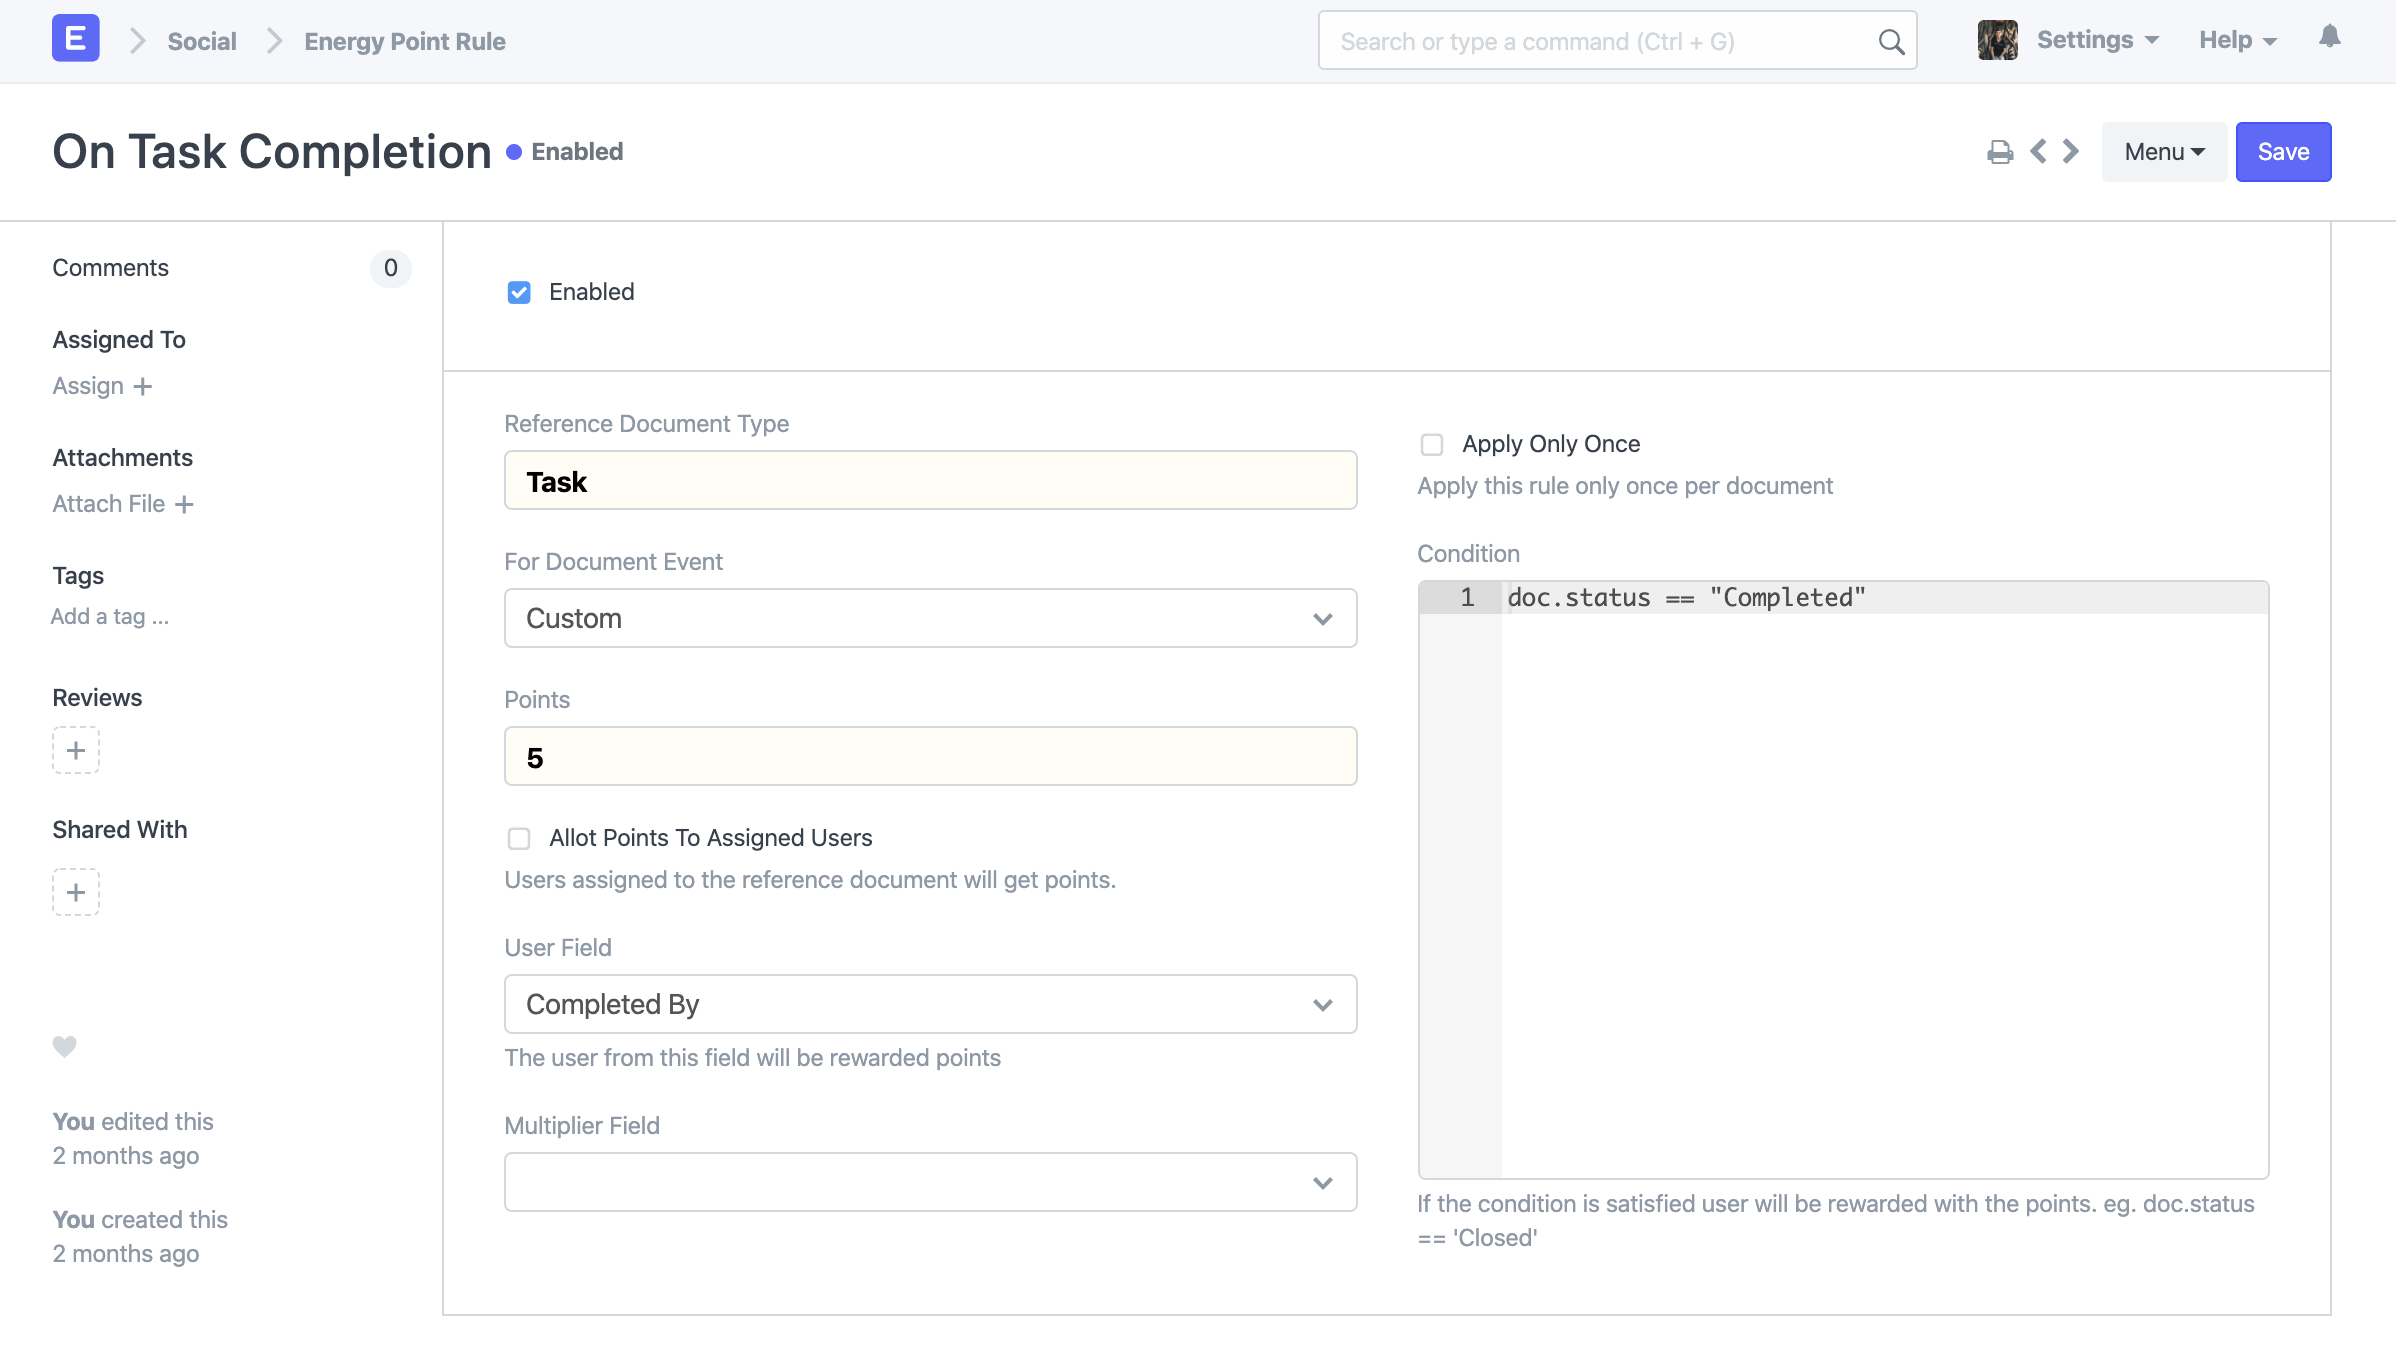This screenshot has width=2396, height=1348.
Task: Open the notifications bell
Action: pos(2329,38)
